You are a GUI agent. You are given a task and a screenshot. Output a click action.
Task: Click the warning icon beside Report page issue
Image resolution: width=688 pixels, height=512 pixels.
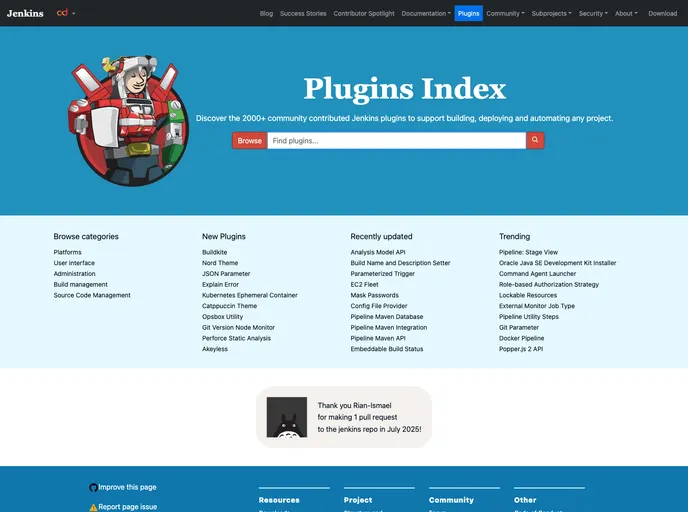pos(93,507)
